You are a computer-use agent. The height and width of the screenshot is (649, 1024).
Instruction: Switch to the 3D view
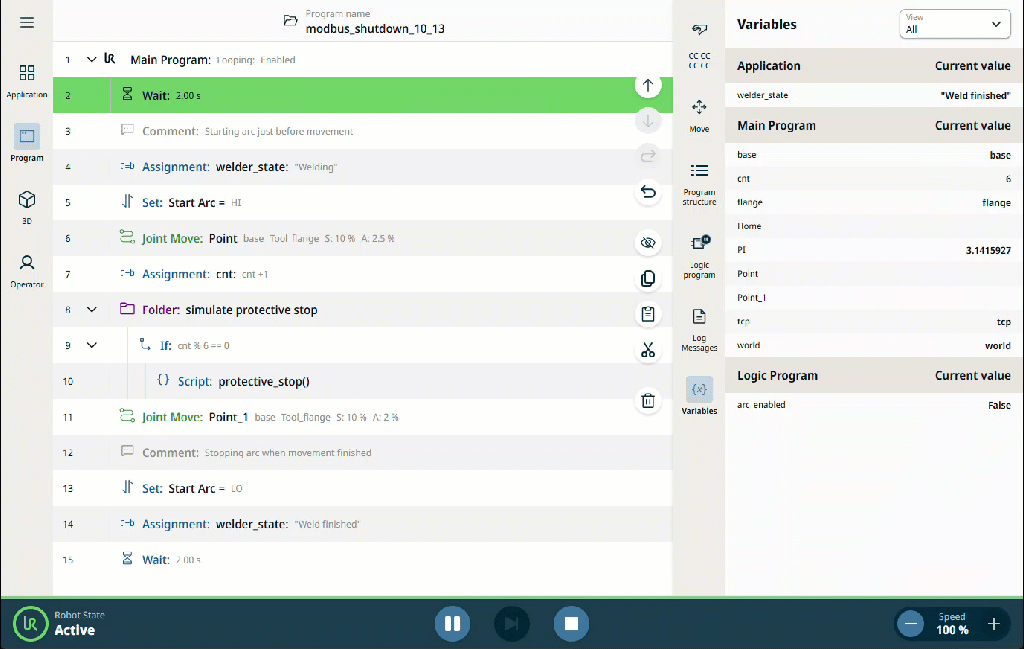(27, 207)
